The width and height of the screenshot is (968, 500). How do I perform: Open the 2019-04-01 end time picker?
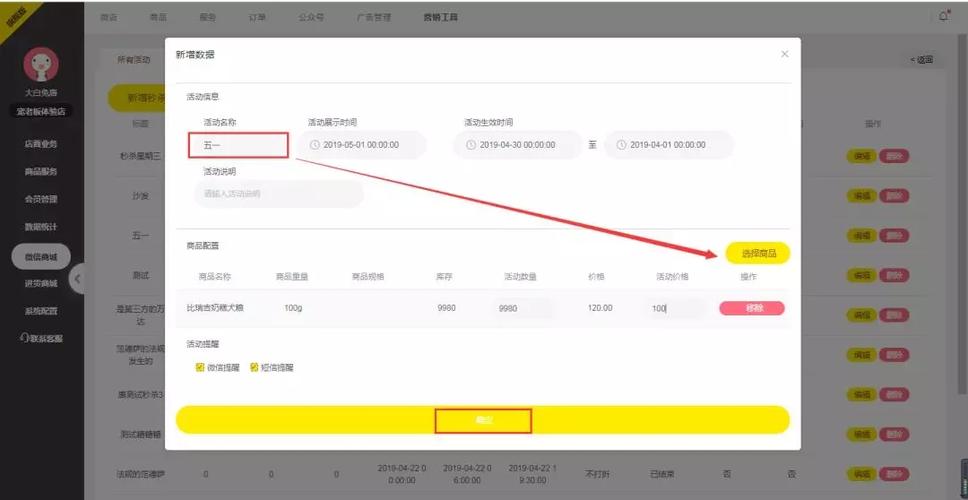pyautogui.click(x=668, y=145)
